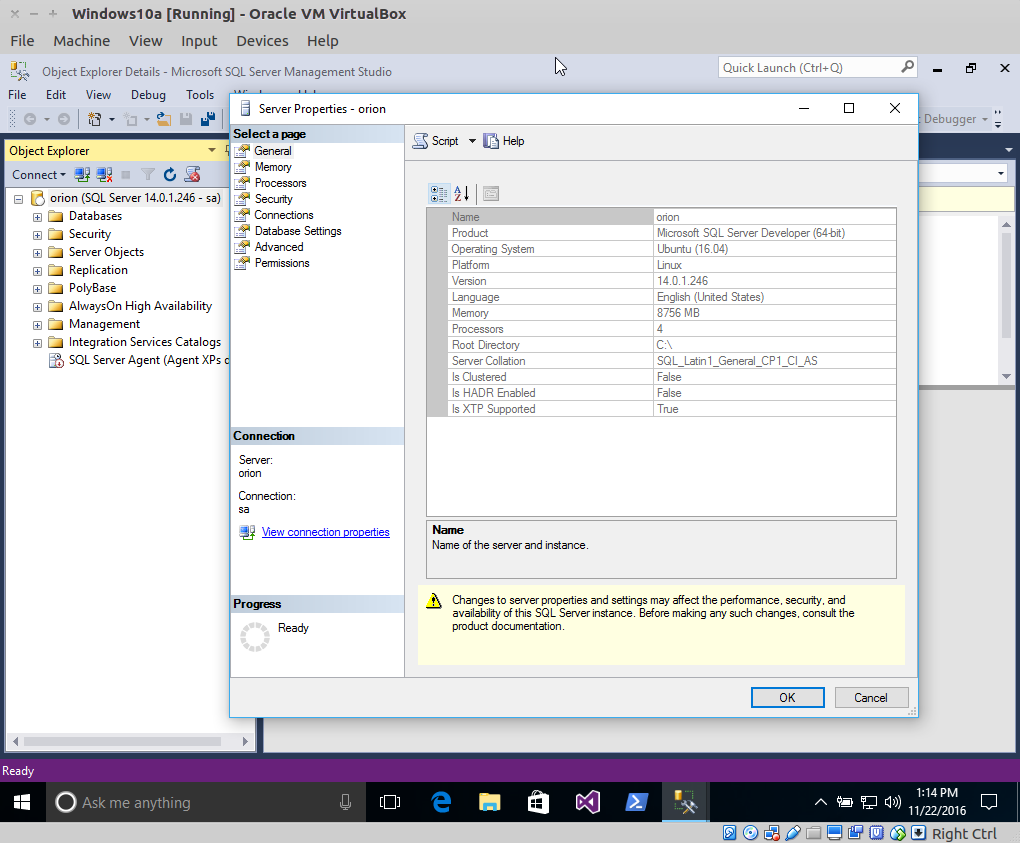1020x843 pixels.
Task: Expand the Replication folder
Action: 38,271
